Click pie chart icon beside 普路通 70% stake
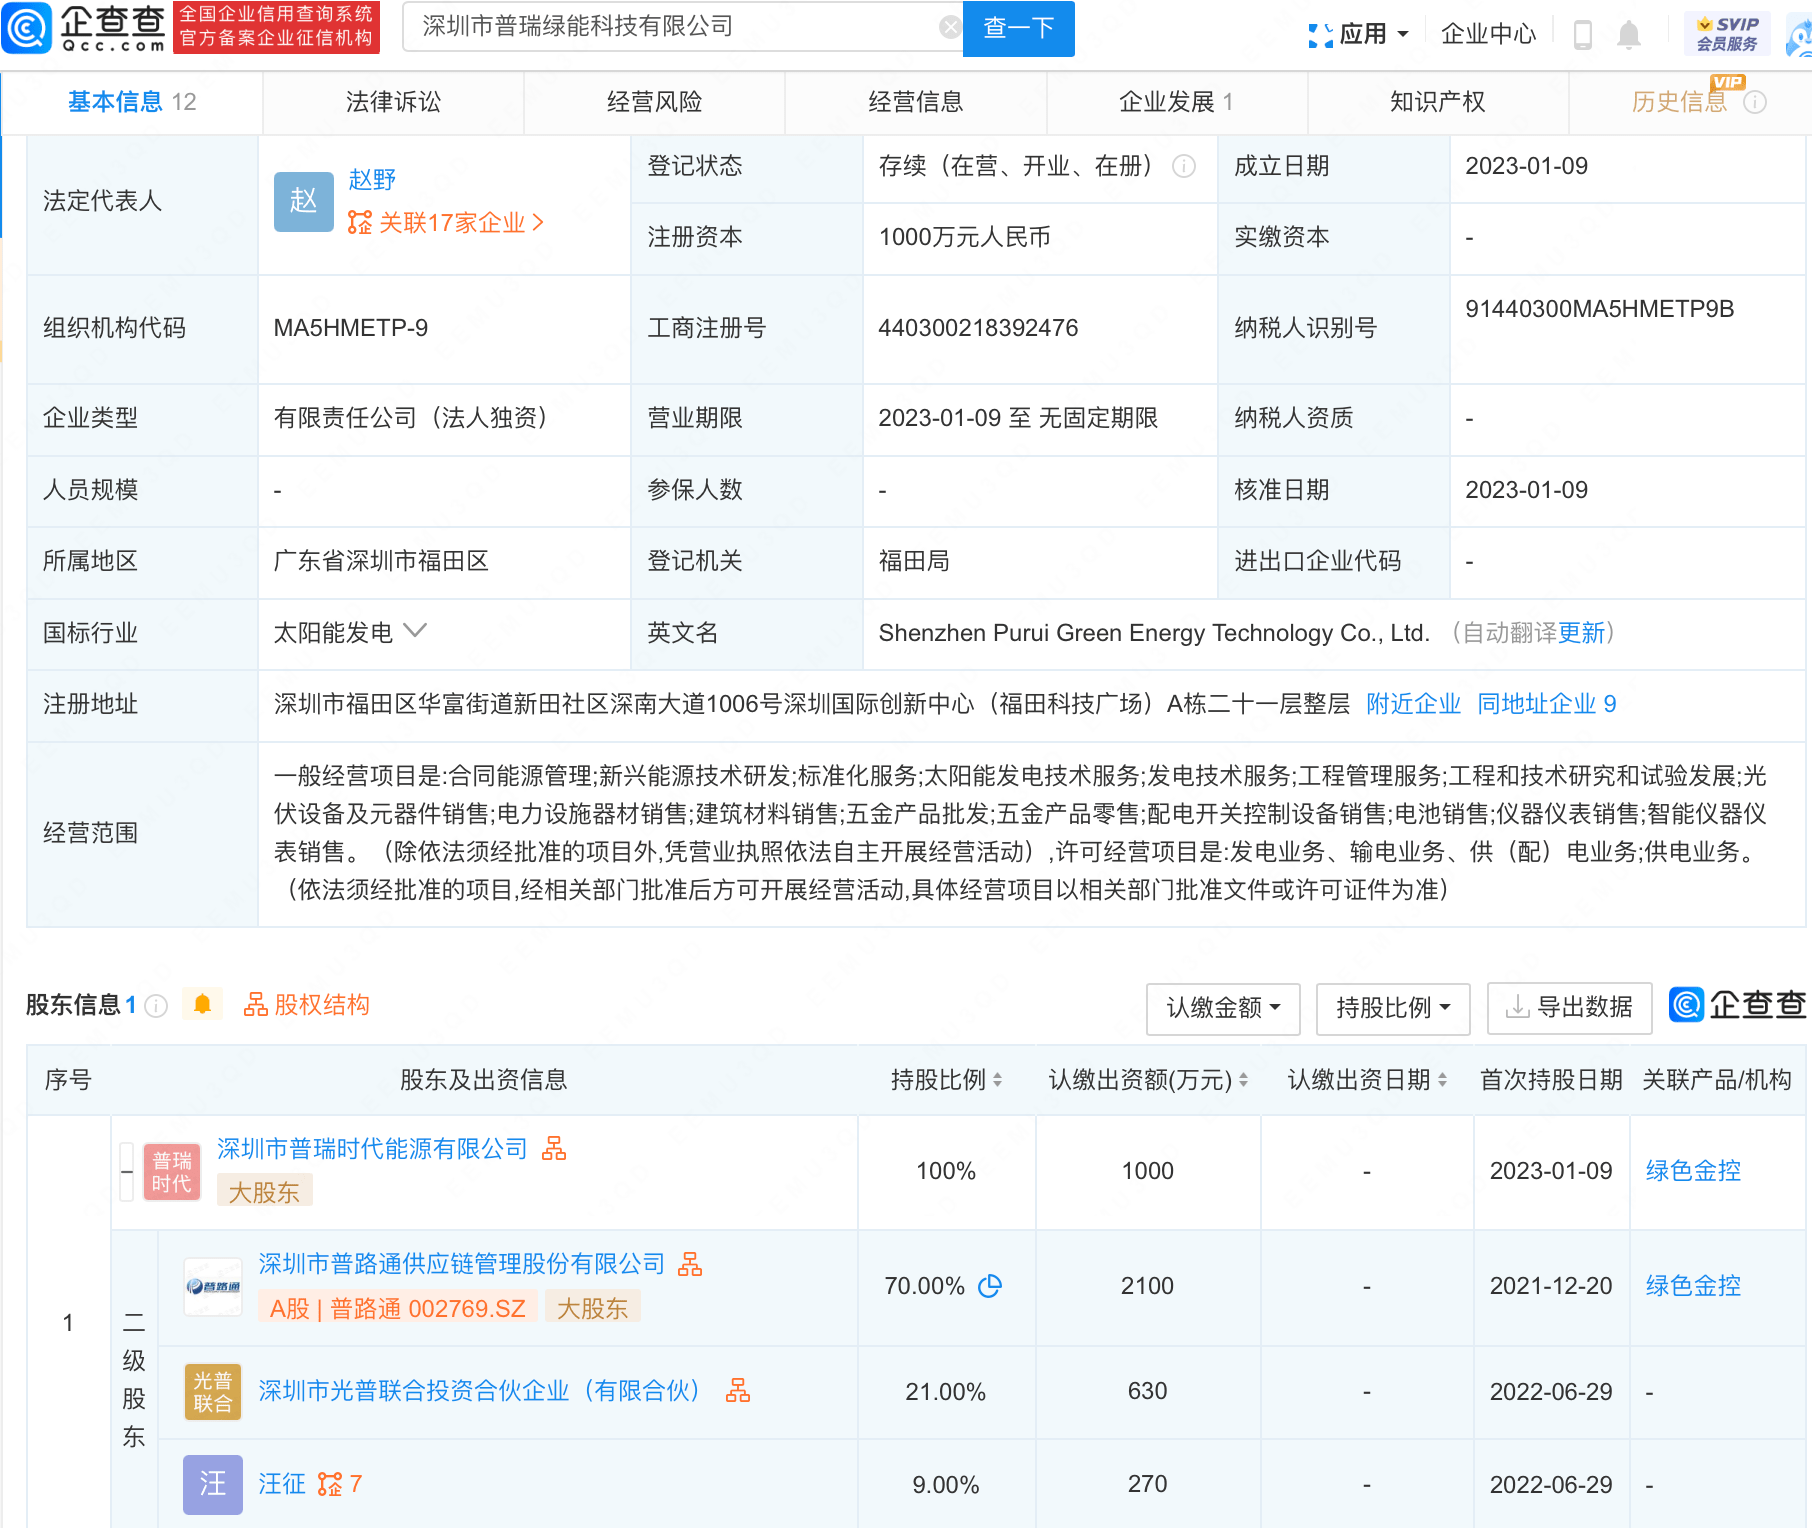 pyautogui.click(x=990, y=1287)
